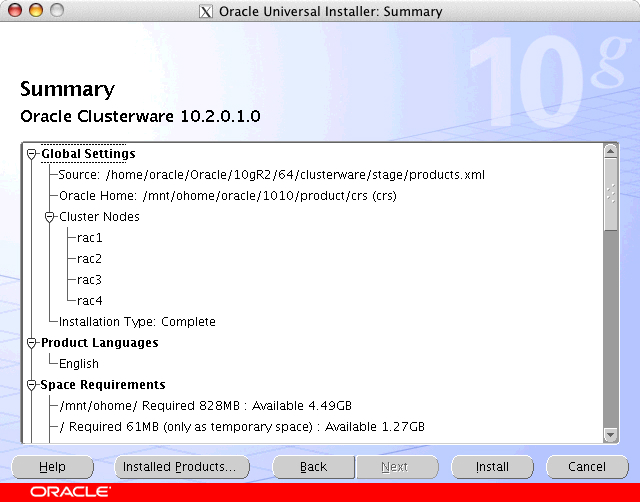
Task: Collapse the Space Requirements node
Action: [x=32, y=385]
